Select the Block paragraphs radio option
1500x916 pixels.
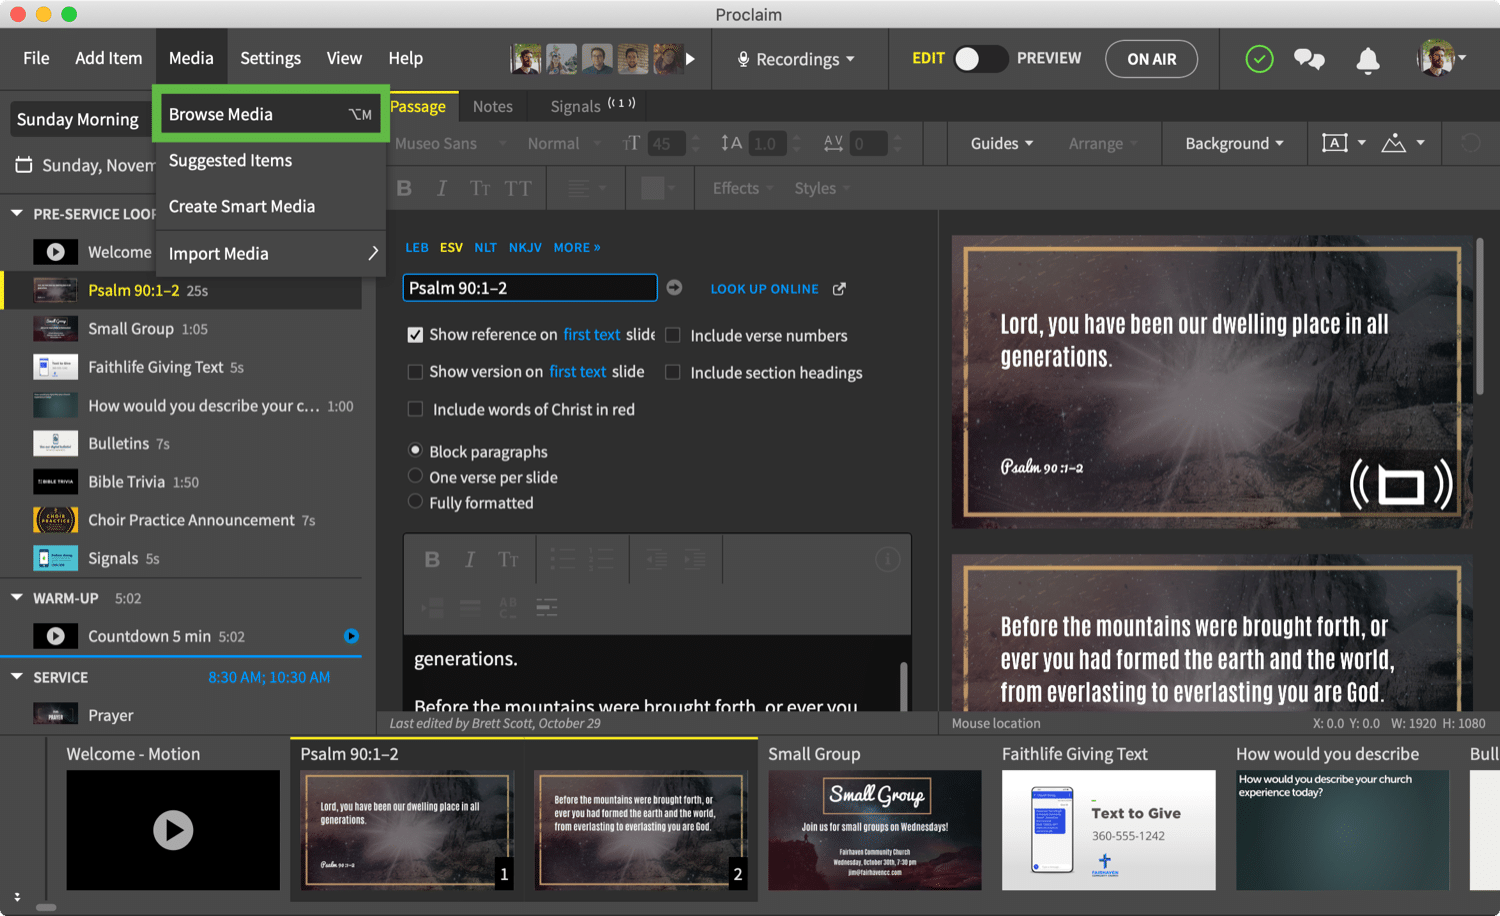(415, 451)
